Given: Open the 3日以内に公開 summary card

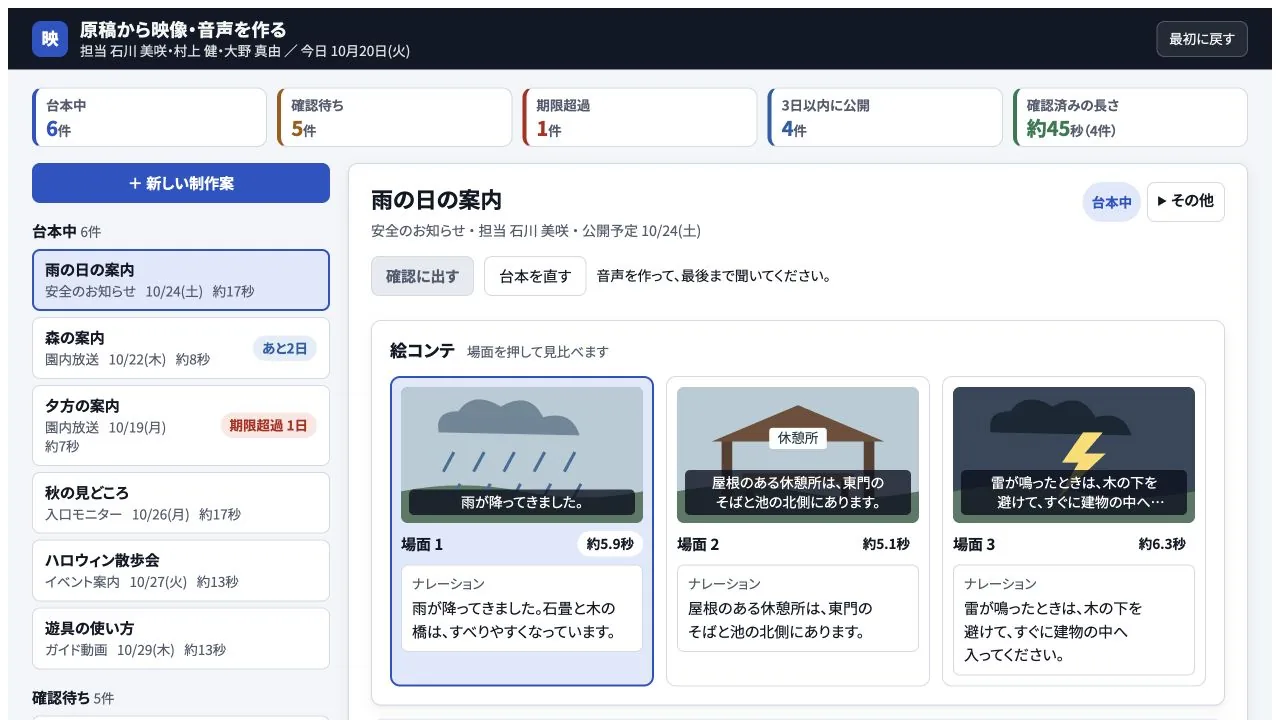Looking at the screenshot, I should [885, 117].
